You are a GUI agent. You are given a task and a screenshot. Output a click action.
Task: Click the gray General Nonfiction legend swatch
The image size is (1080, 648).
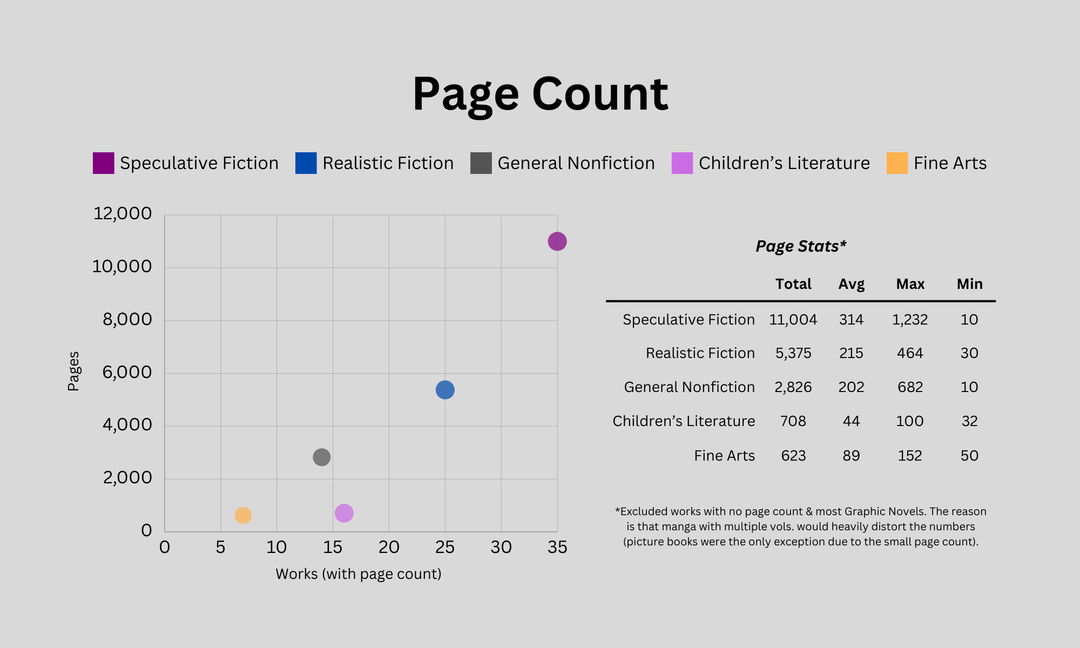pos(481,163)
